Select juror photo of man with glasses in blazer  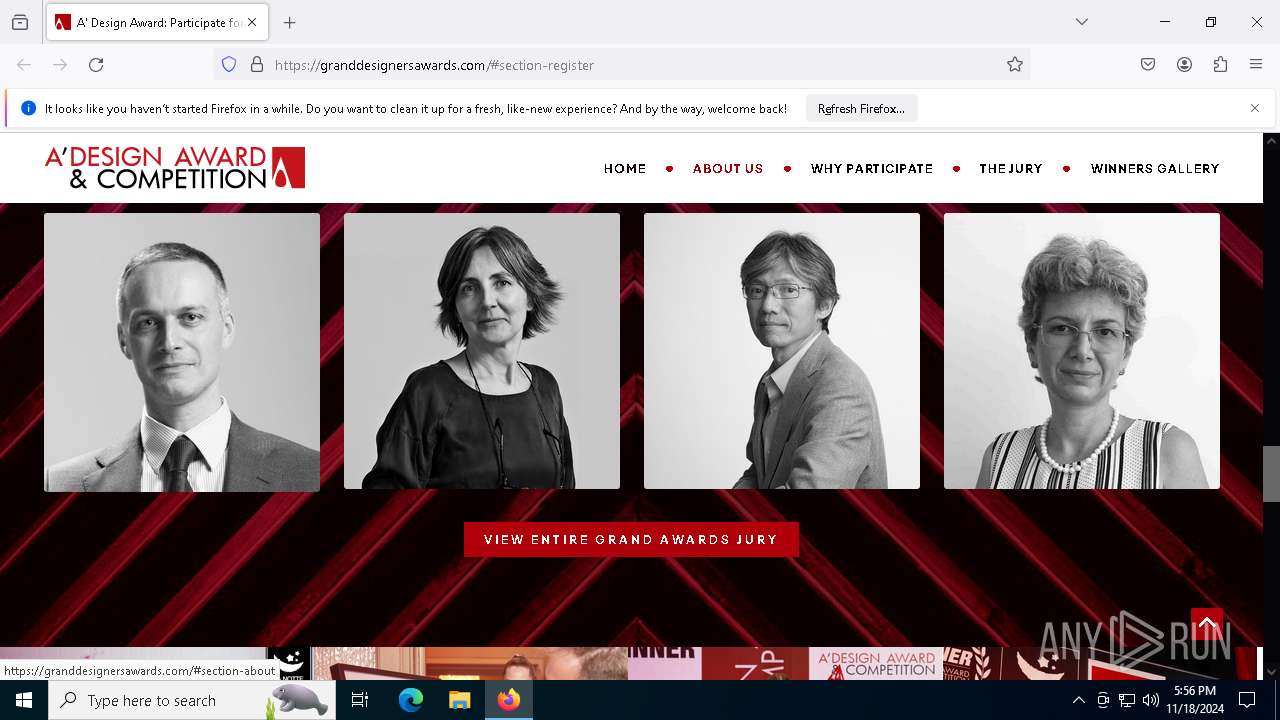(x=782, y=351)
